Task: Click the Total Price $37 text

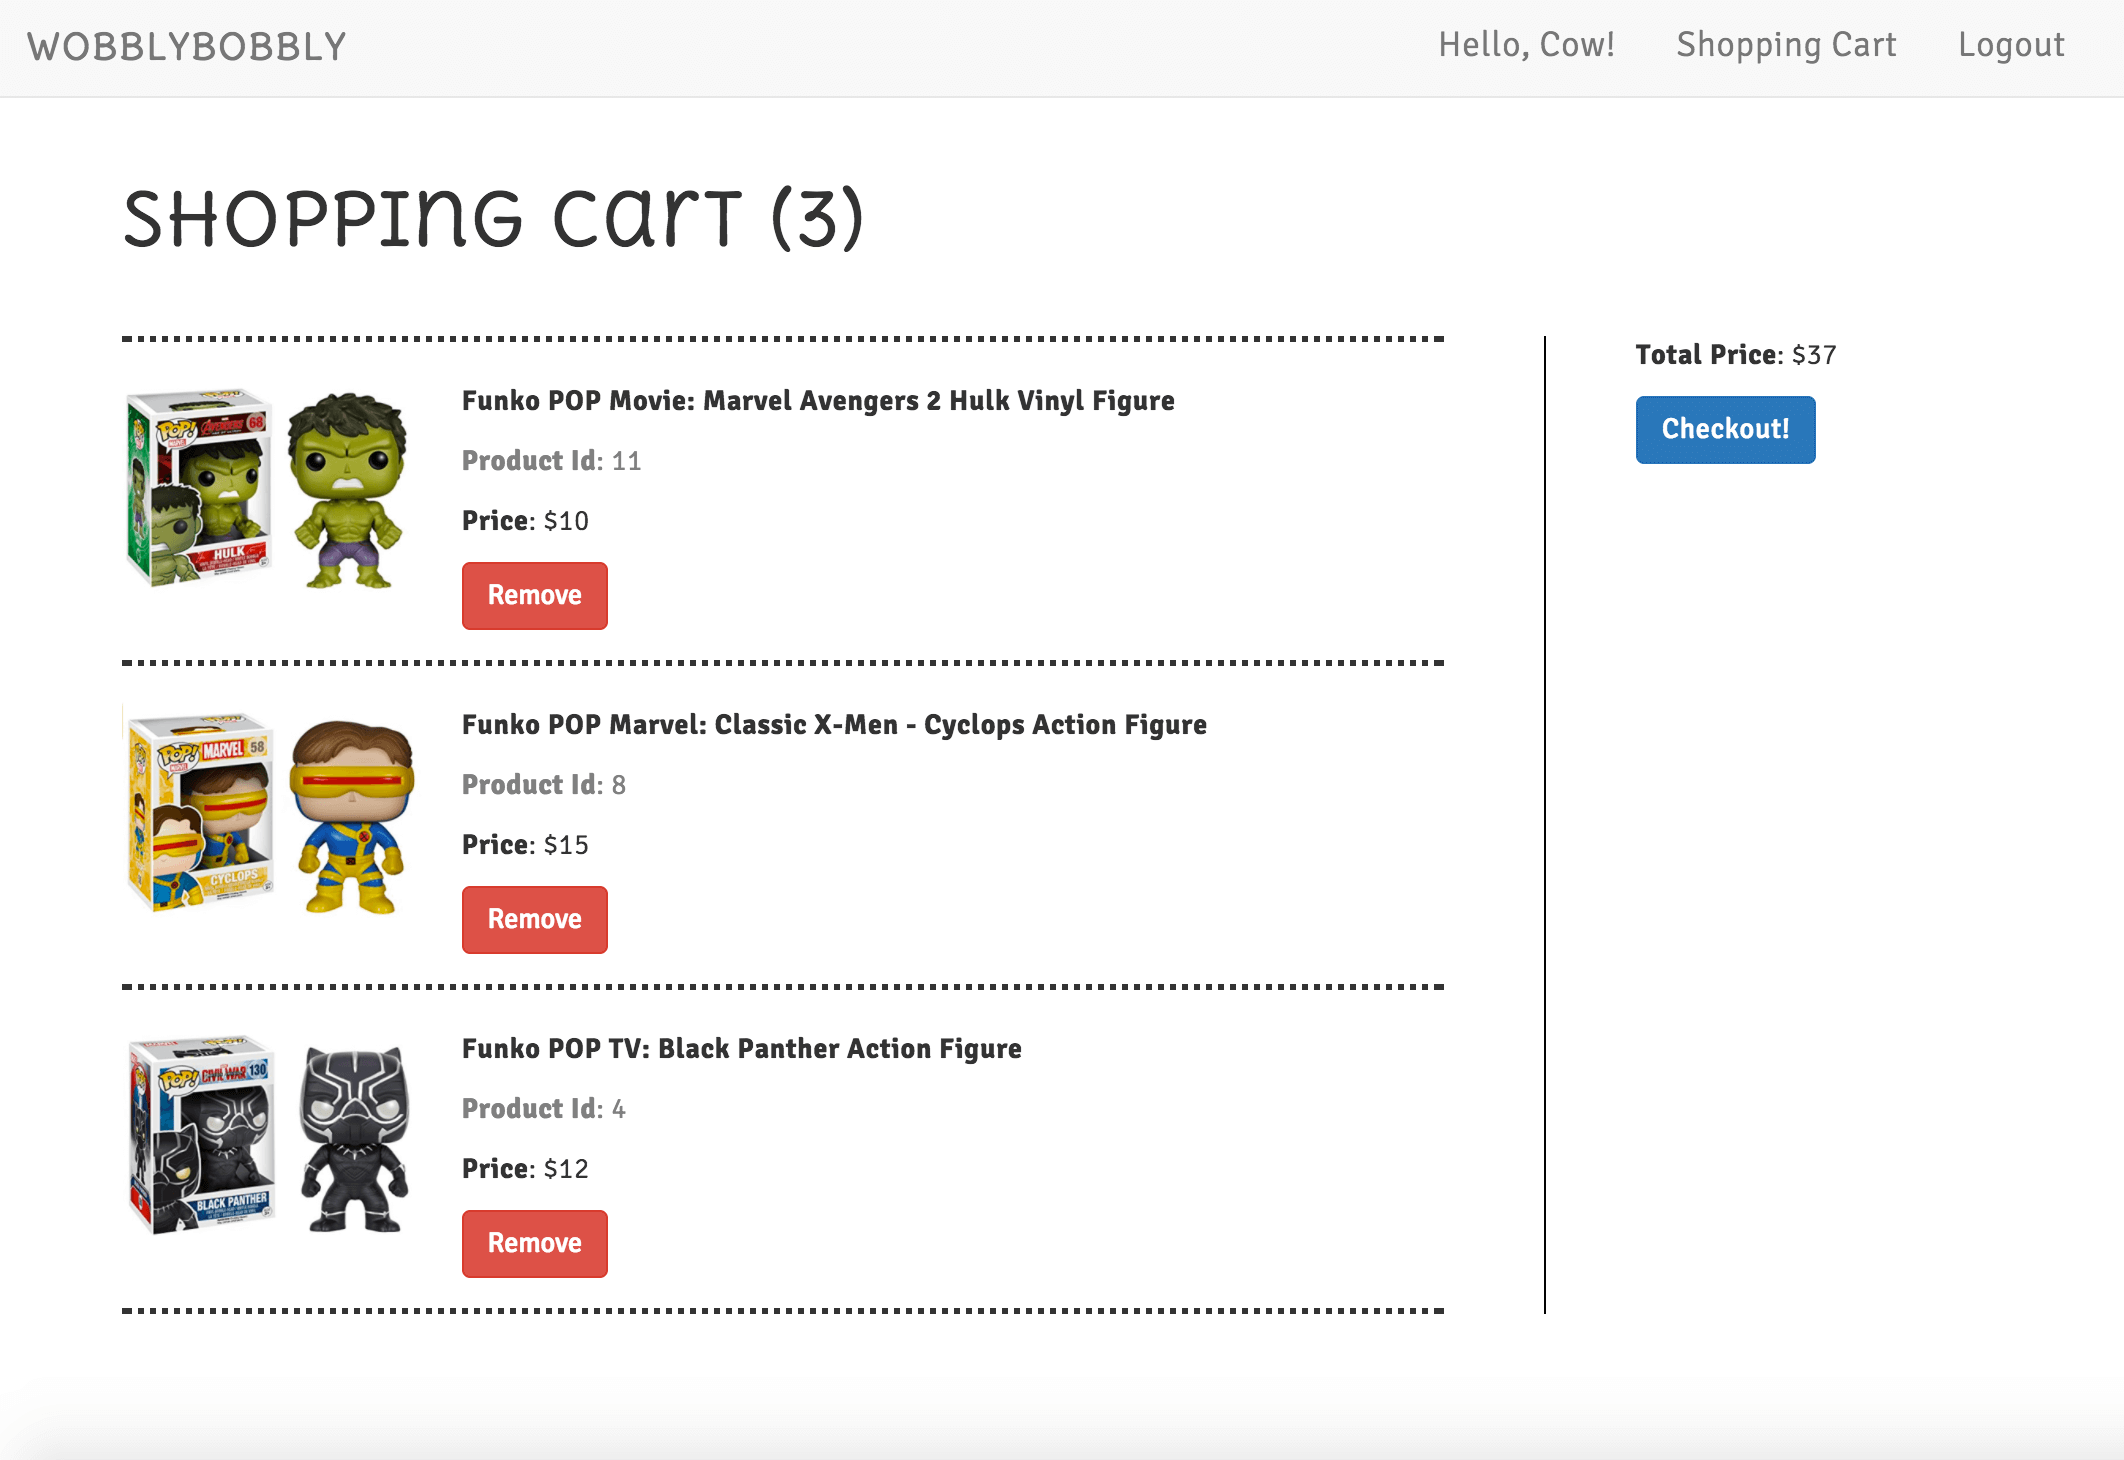Action: [1735, 355]
